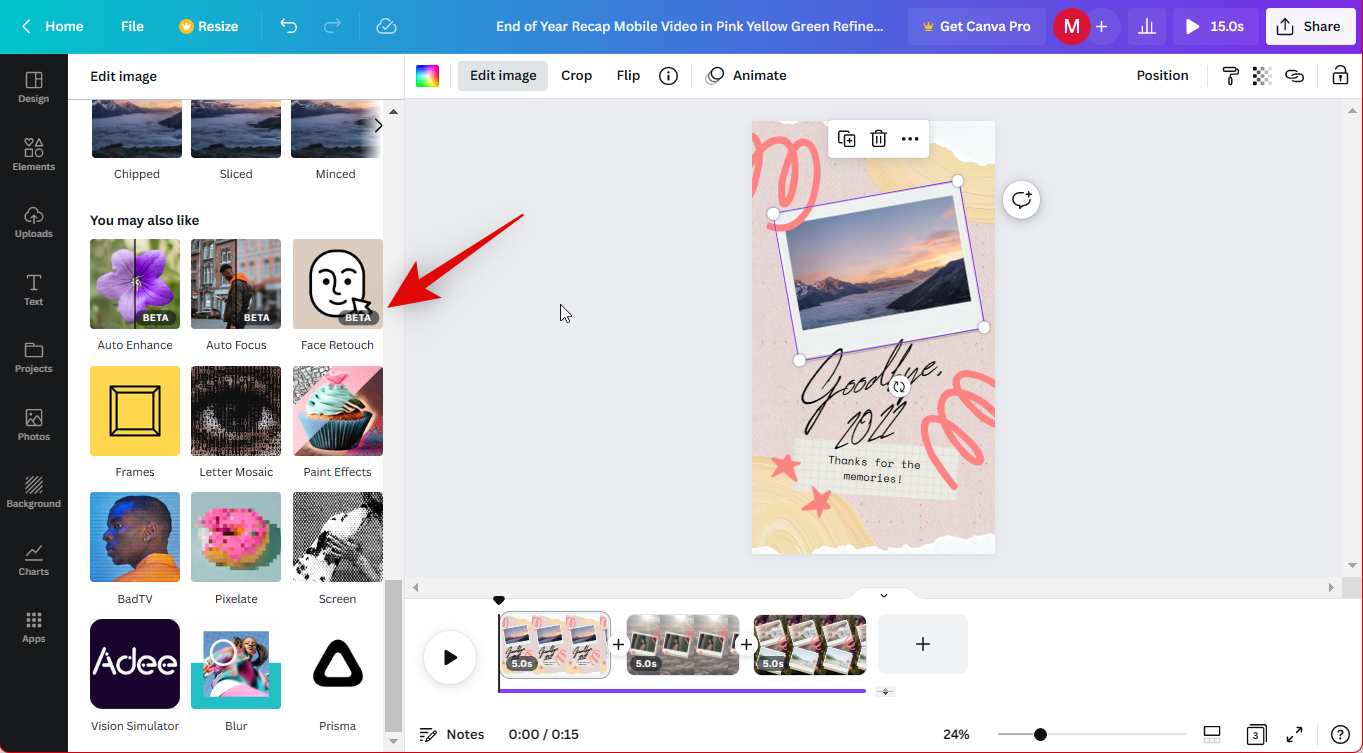Play the timeline video

pos(450,657)
